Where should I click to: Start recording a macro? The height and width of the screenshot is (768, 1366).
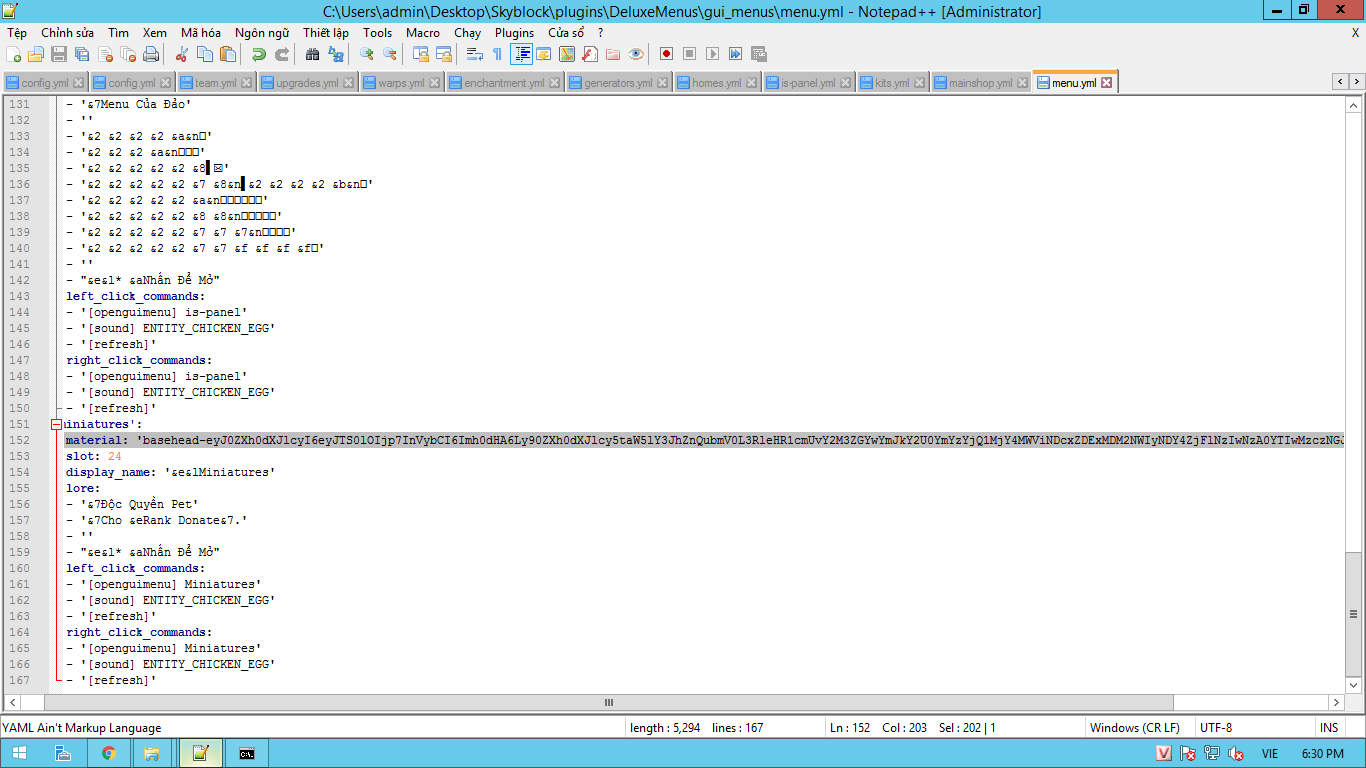(666, 54)
